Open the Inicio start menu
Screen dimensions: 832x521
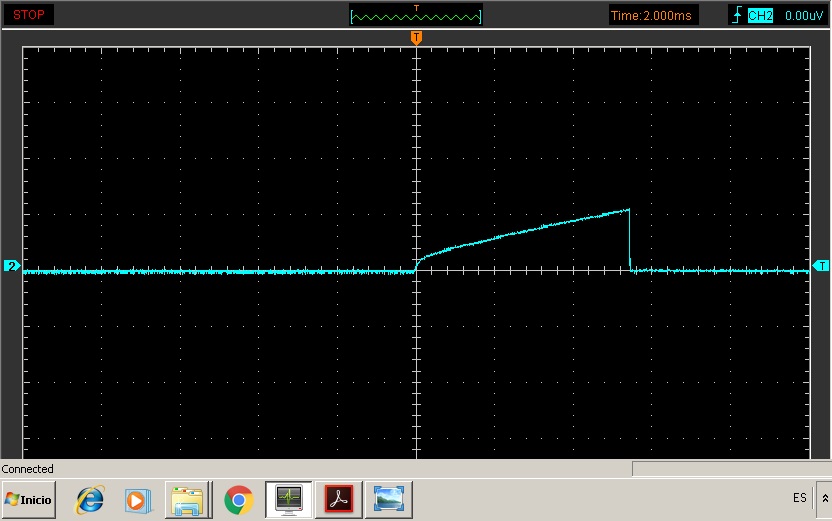pyautogui.click(x=29, y=498)
